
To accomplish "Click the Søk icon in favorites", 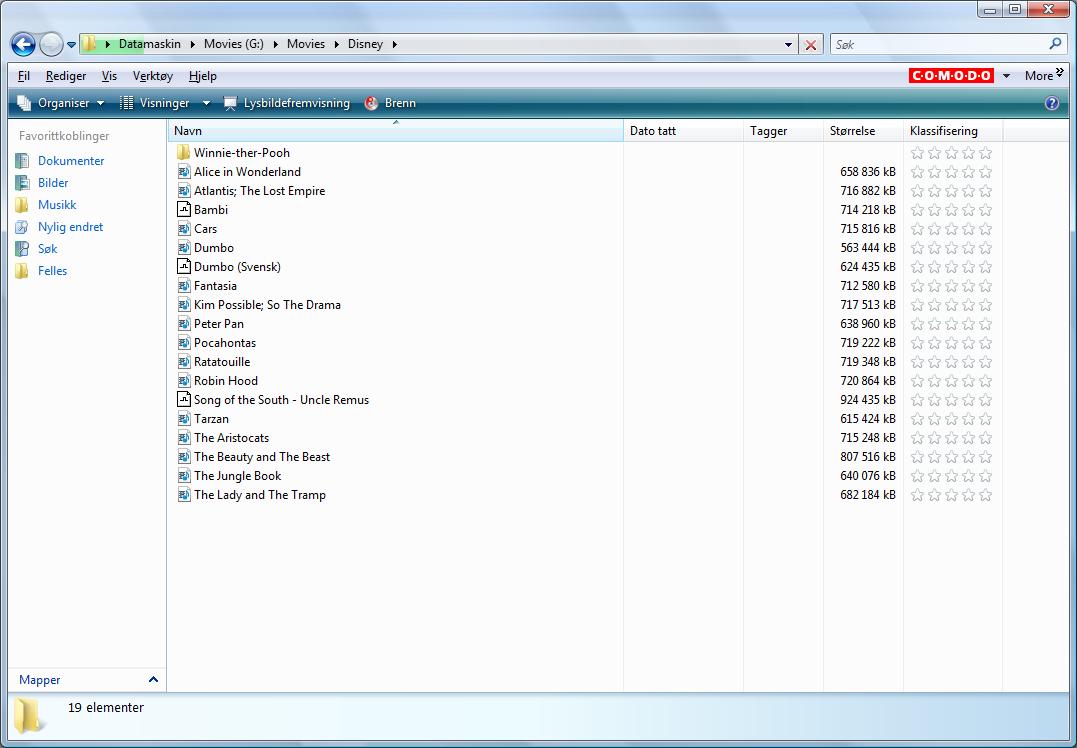I will click(x=22, y=249).
